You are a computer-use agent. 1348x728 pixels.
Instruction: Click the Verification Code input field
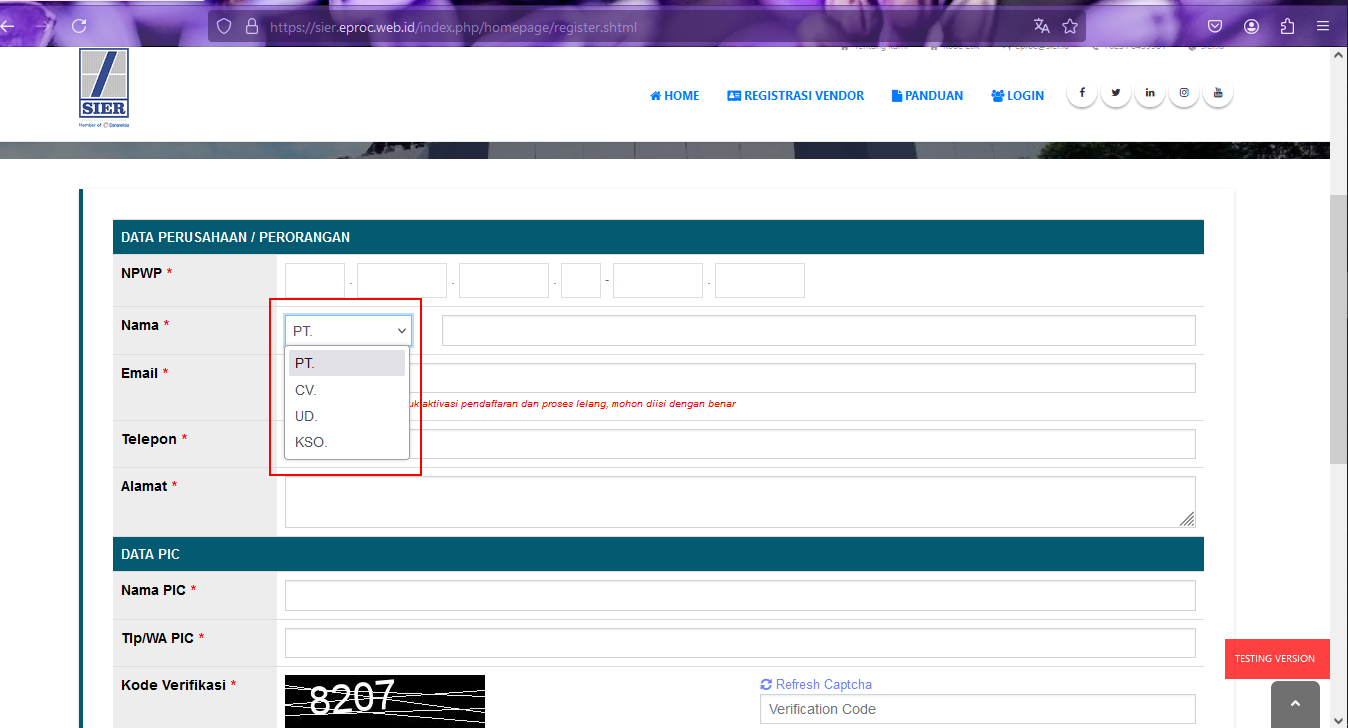(x=978, y=709)
